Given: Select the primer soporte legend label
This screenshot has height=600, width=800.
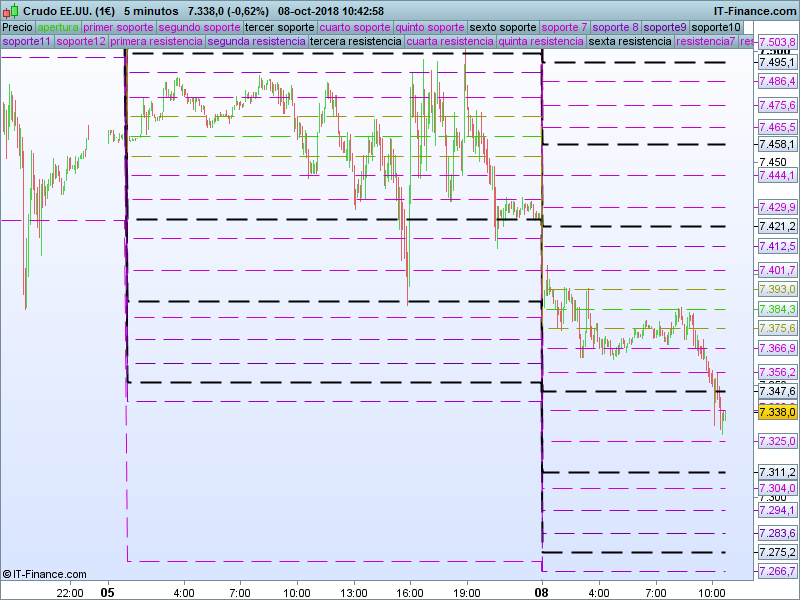Looking at the screenshot, I should (118, 27).
